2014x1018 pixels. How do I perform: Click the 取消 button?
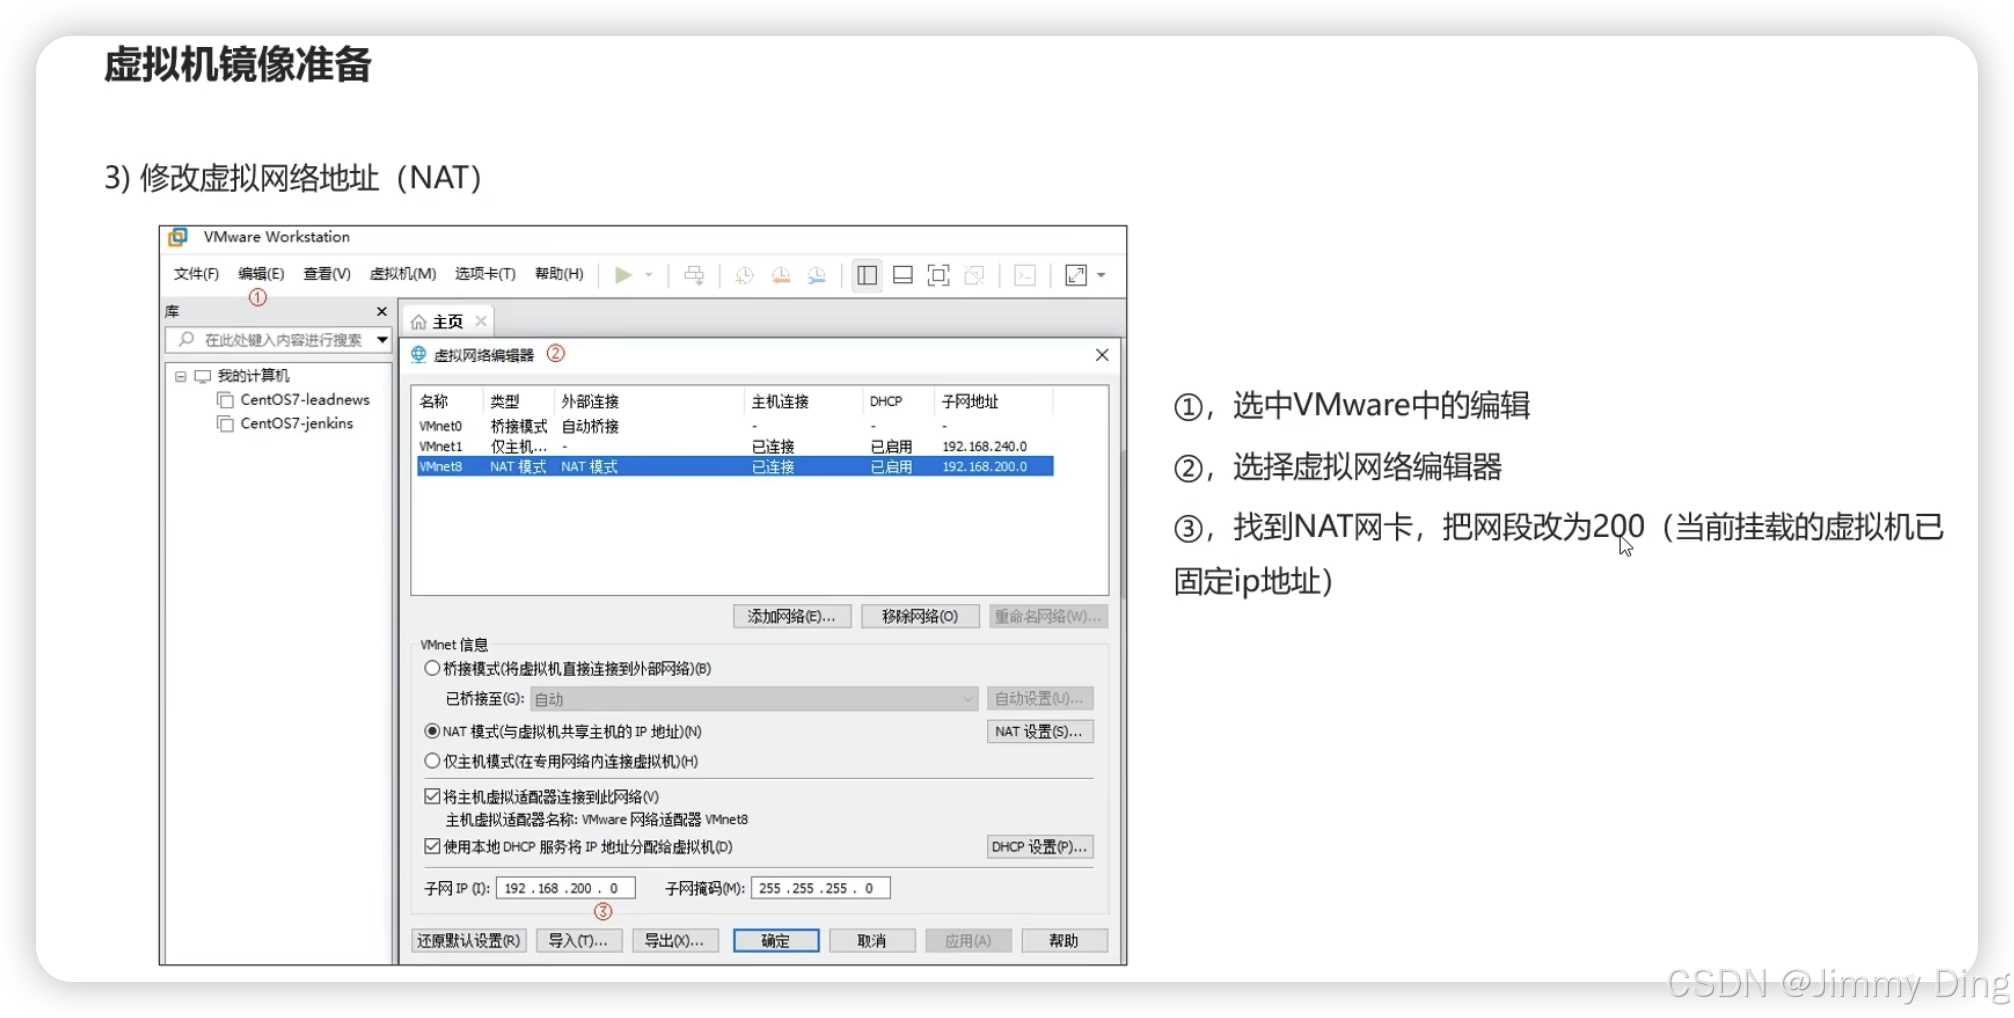872,942
